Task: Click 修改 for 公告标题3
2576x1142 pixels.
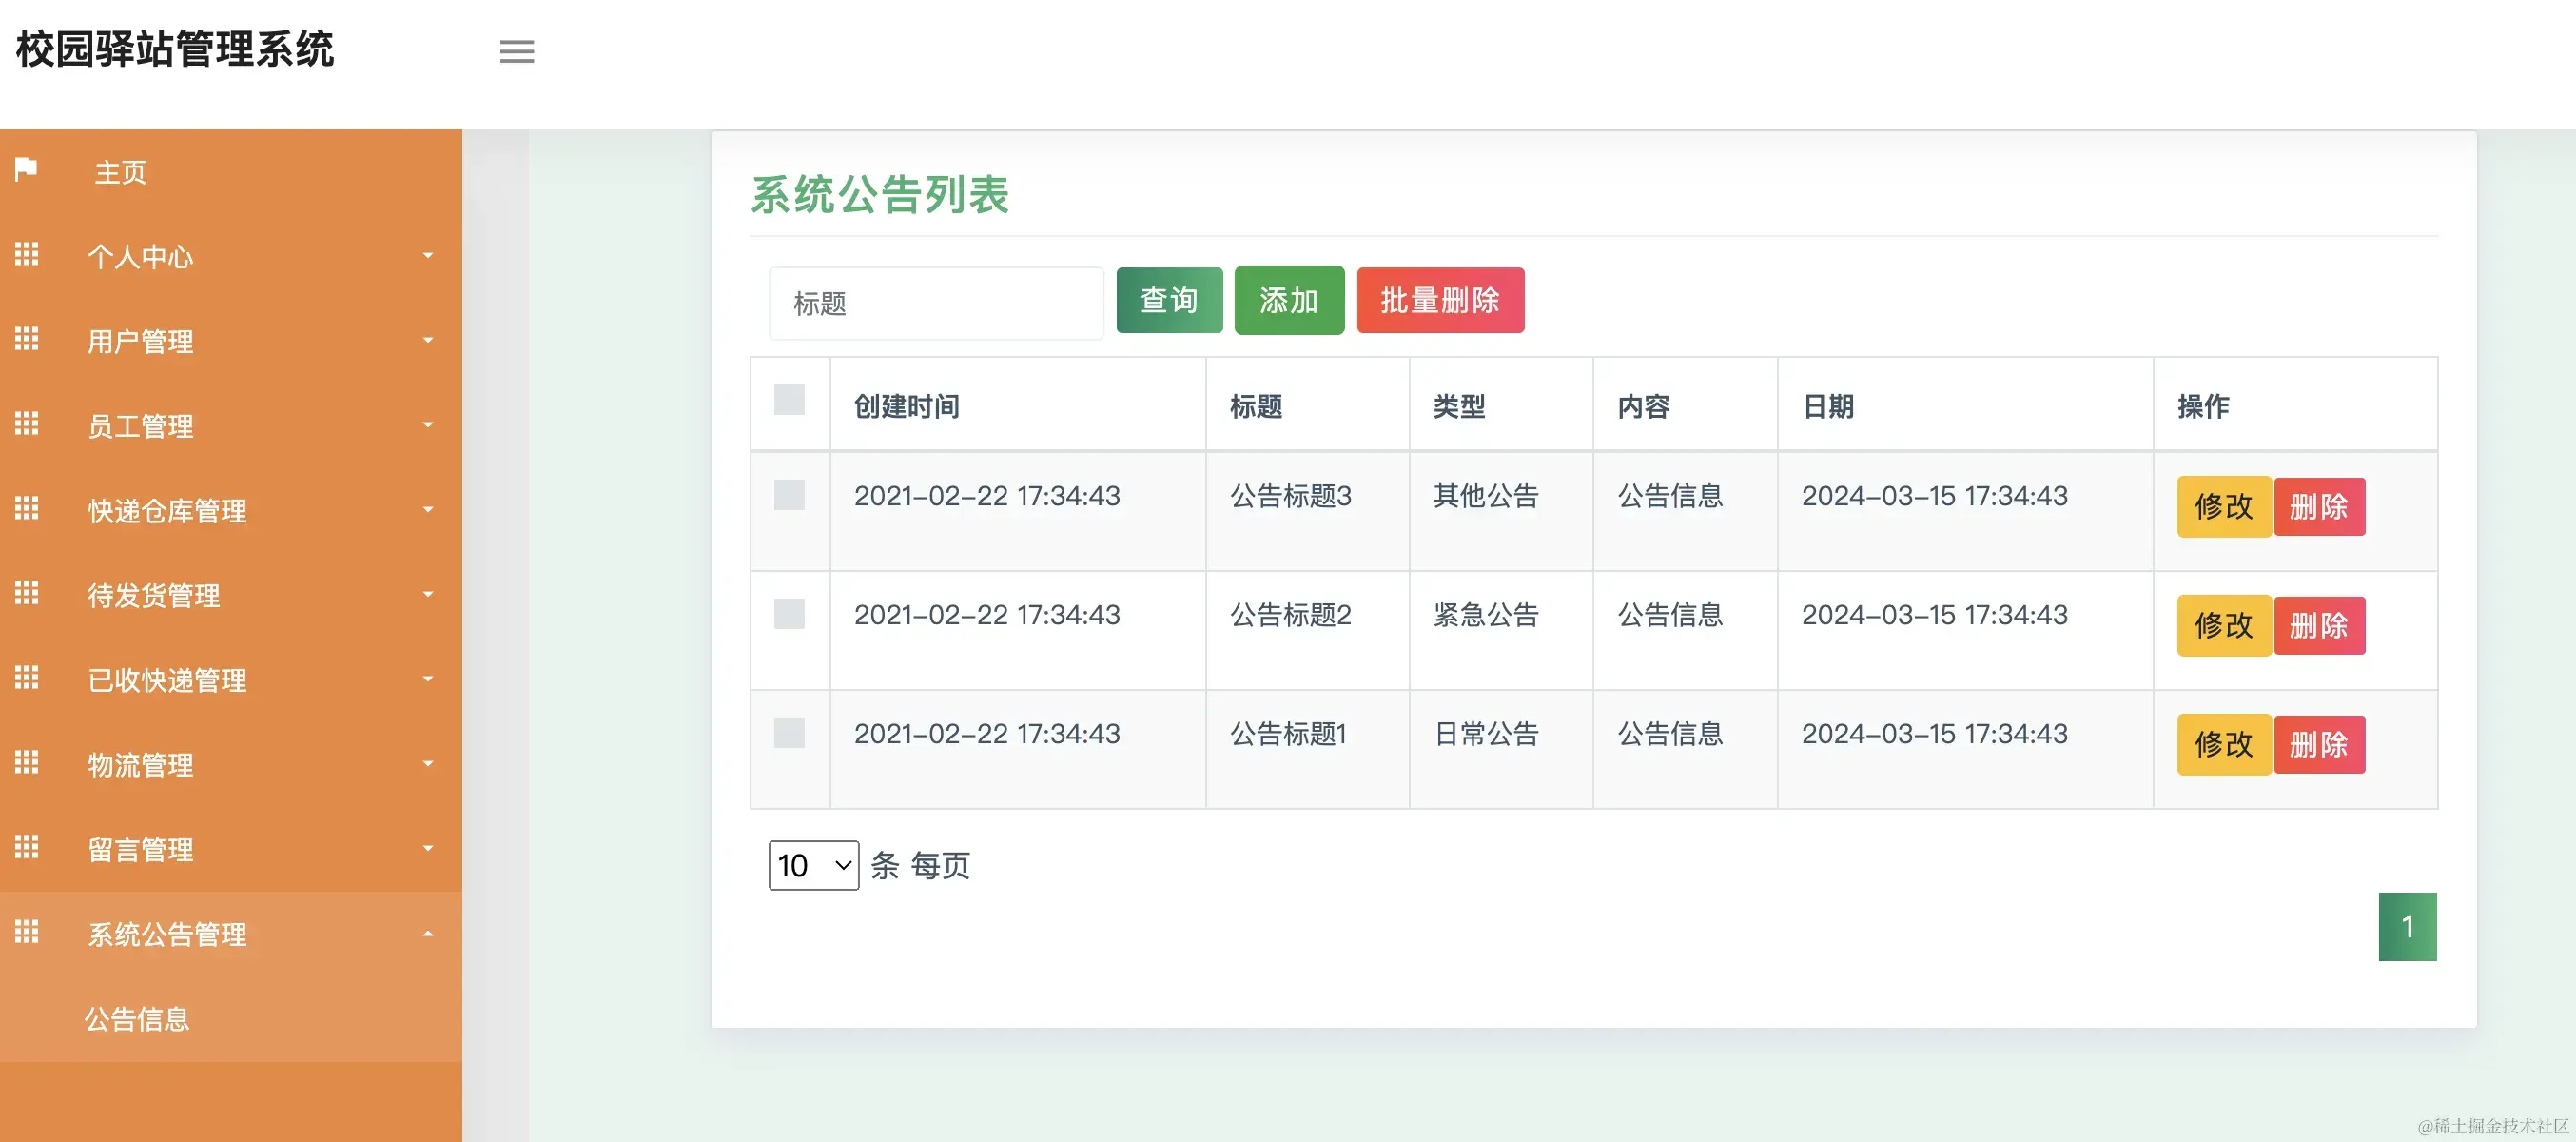Action: [2223, 507]
